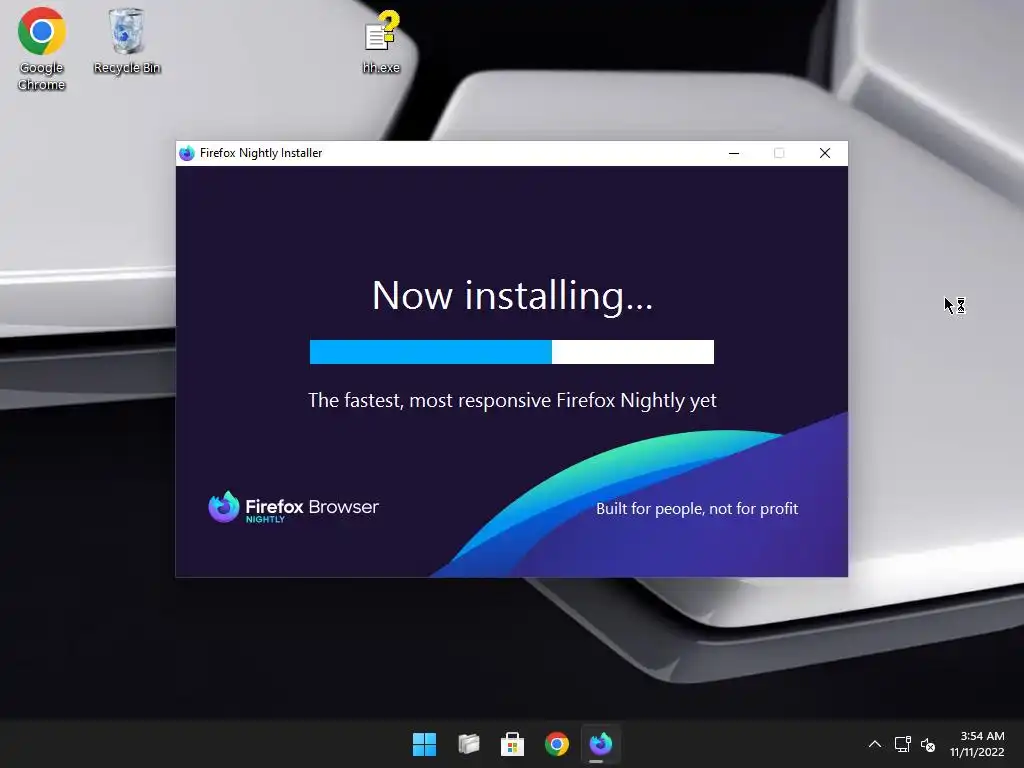The width and height of the screenshot is (1024, 768).
Task: Click the Firefox Nightly icon in the installer title bar
Action: pyautogui.click(x=187, y=153)
